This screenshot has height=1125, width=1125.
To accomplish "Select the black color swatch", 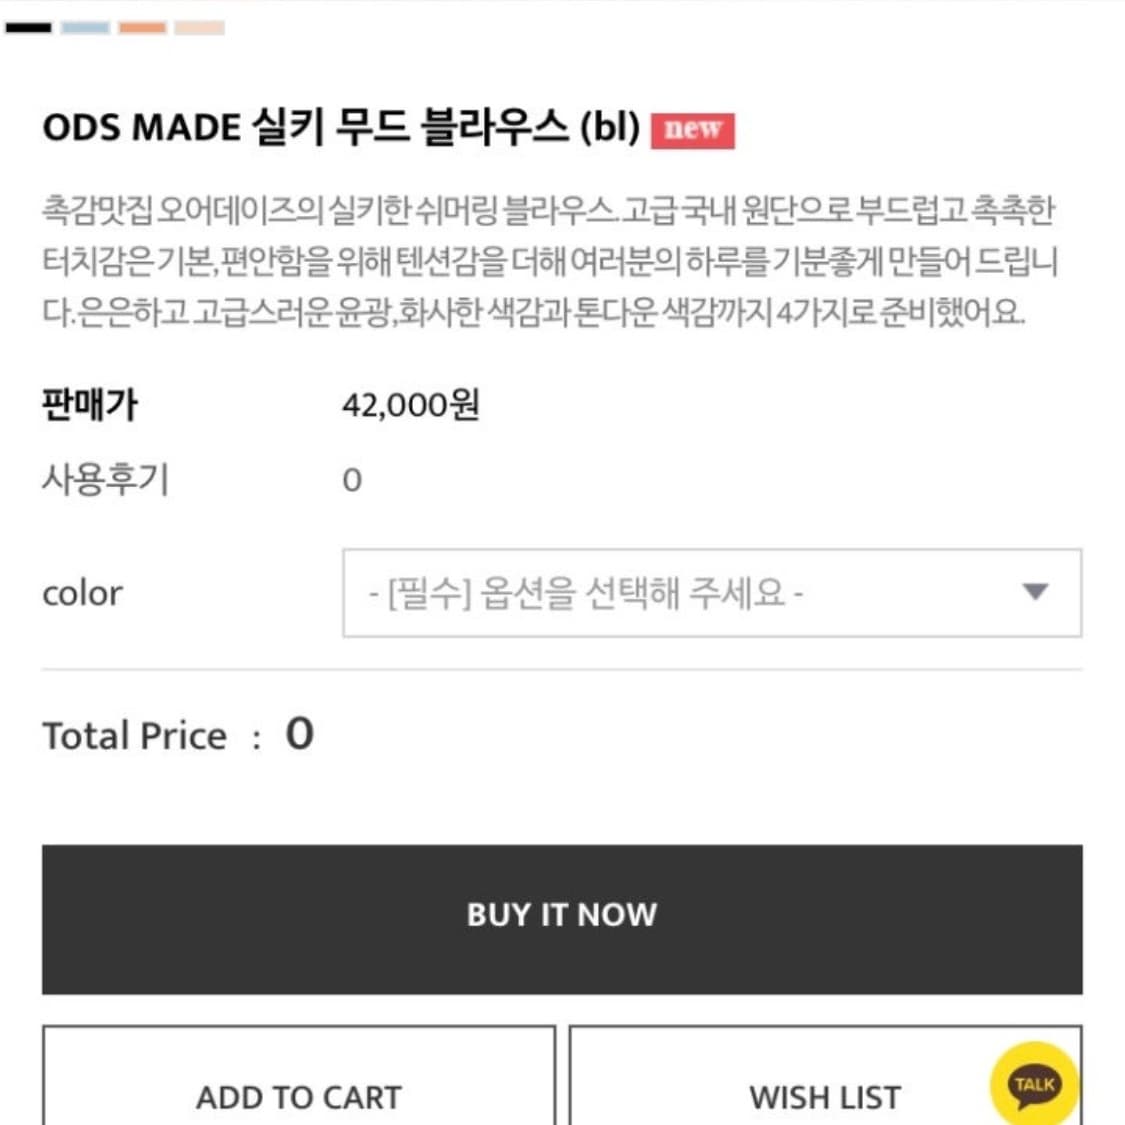I will pyautogui.click(x=29, y=28).
